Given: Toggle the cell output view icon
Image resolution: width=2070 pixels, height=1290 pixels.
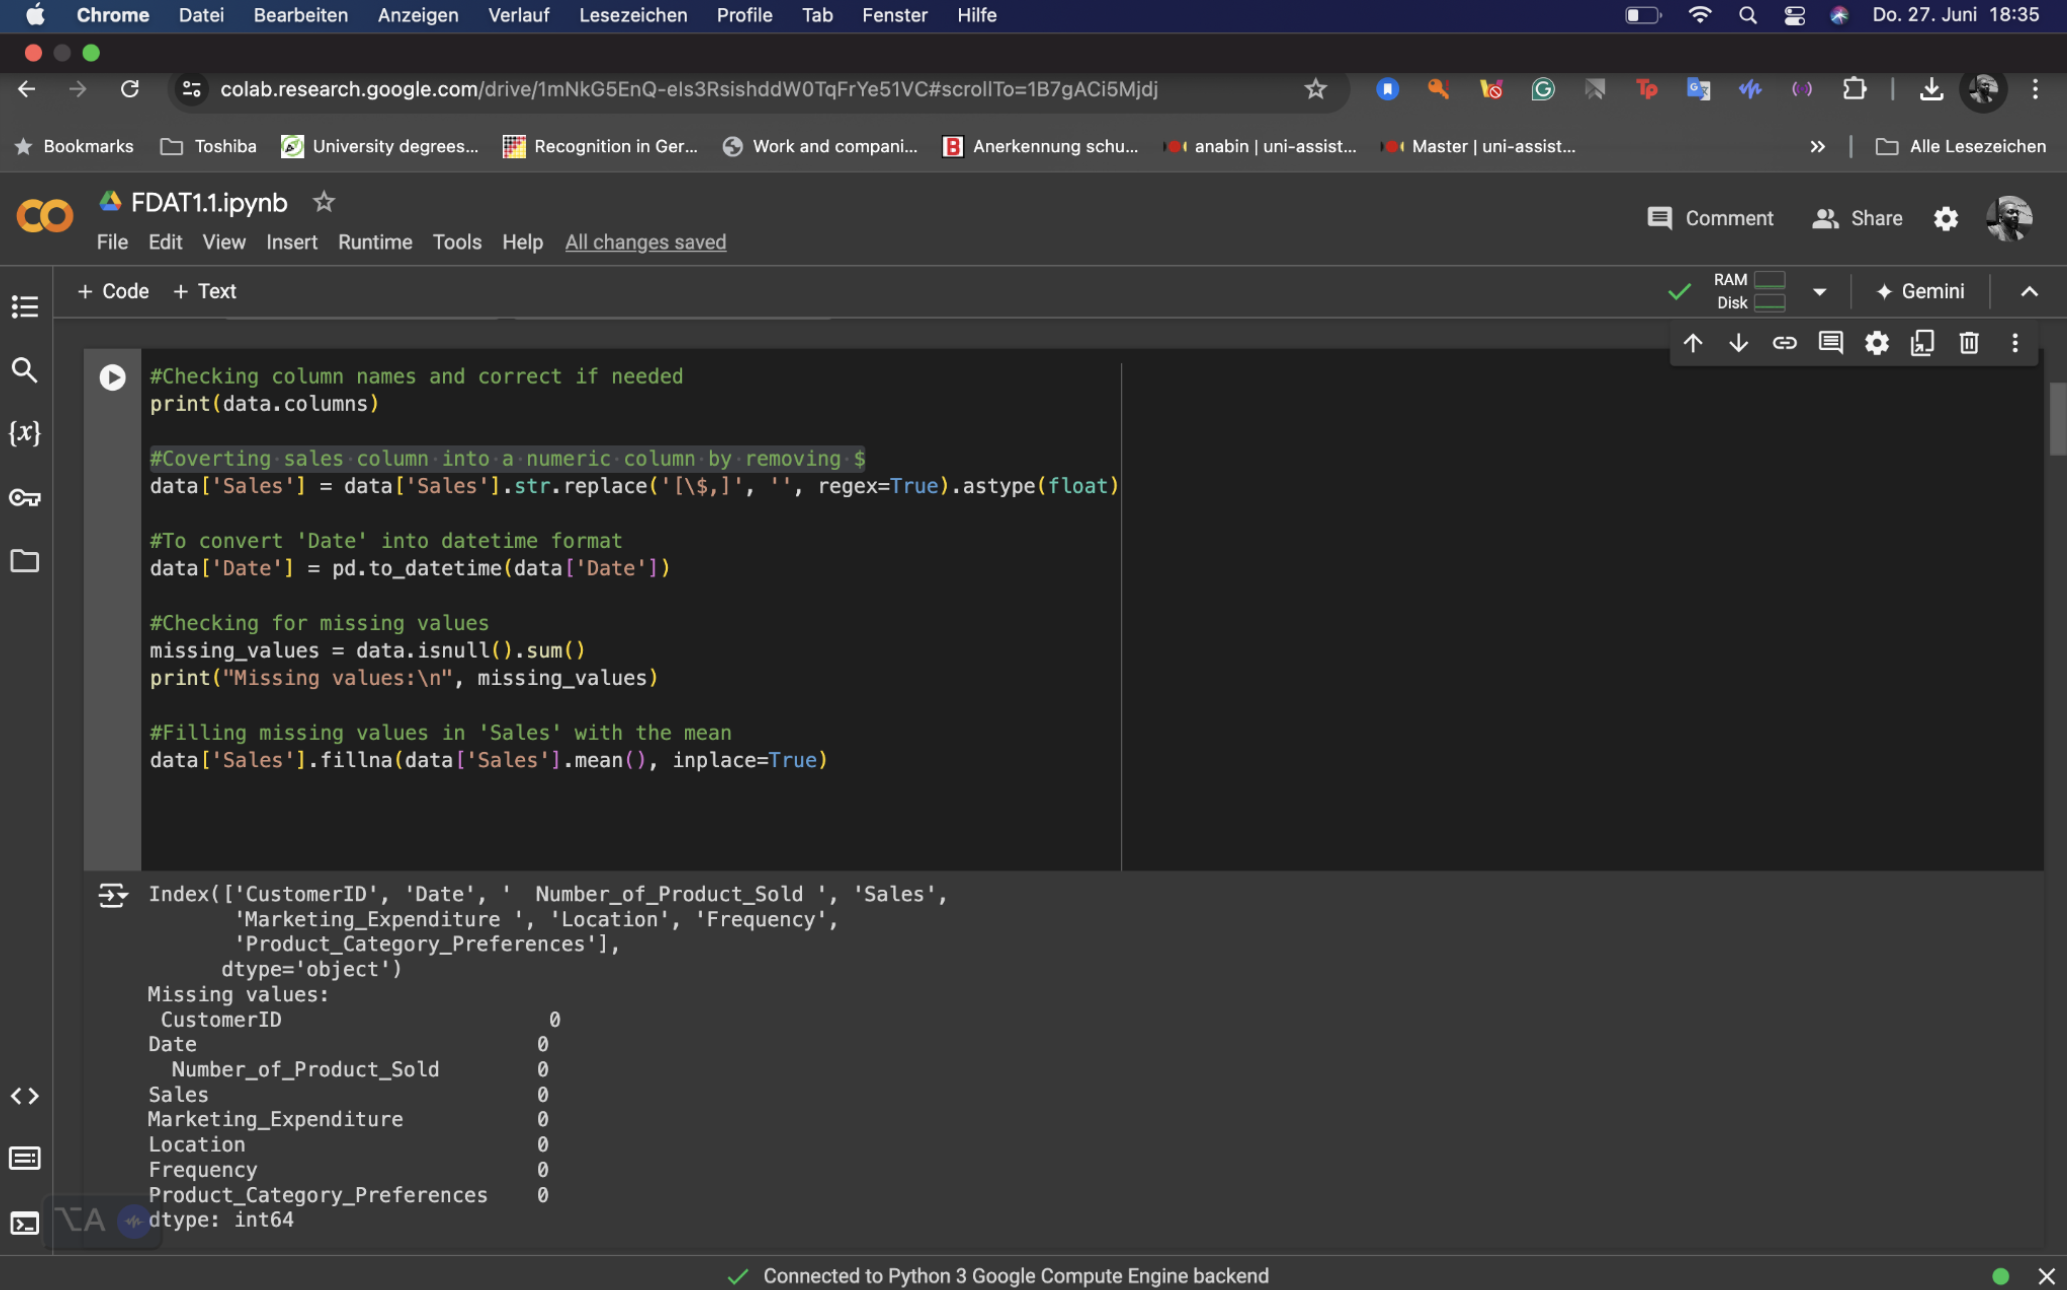Looking at the screenshot, I should click(x=112, y=895).
